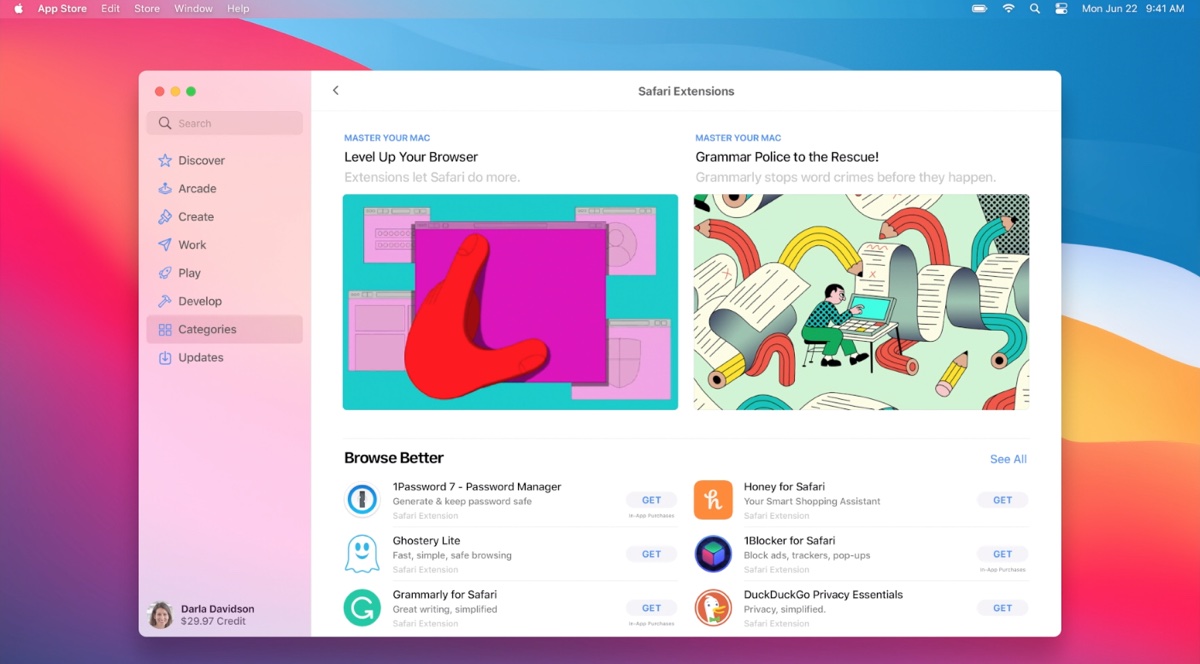
Task: Click the menu bar date and time
Action: [1133, 8]
